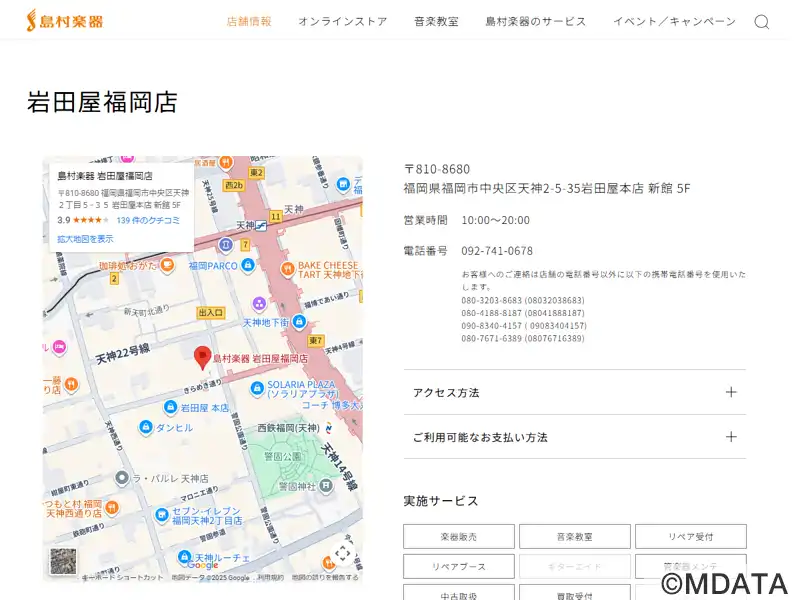Expand the アクセス方法 section
Image resolution: width=800 pixels, height=600 pixels.
tap(574, 392)
